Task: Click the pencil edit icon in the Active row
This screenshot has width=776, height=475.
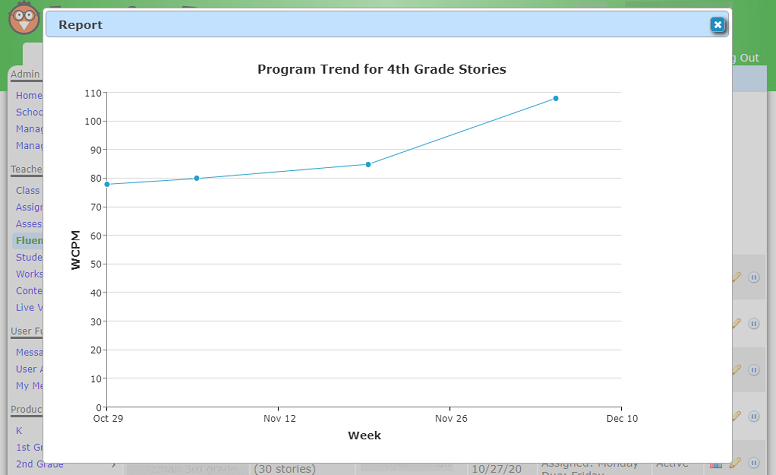Action: (x=737, y=462)
